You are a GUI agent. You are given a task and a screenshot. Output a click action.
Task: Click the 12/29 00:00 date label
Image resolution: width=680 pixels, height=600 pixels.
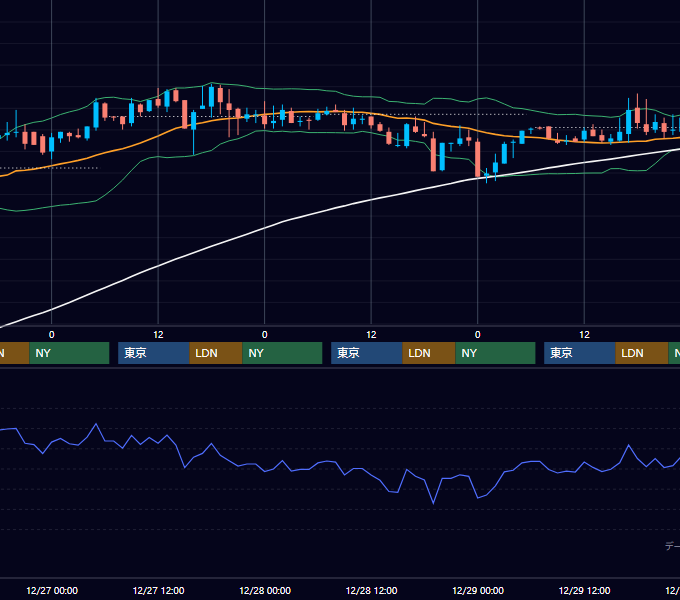coord(478,590)
